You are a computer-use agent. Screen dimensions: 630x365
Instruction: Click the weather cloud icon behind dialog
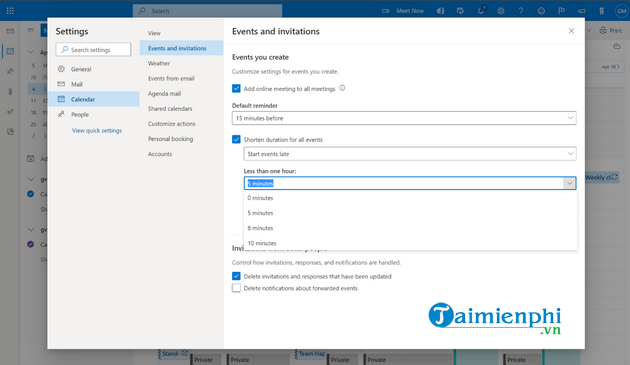617,46
